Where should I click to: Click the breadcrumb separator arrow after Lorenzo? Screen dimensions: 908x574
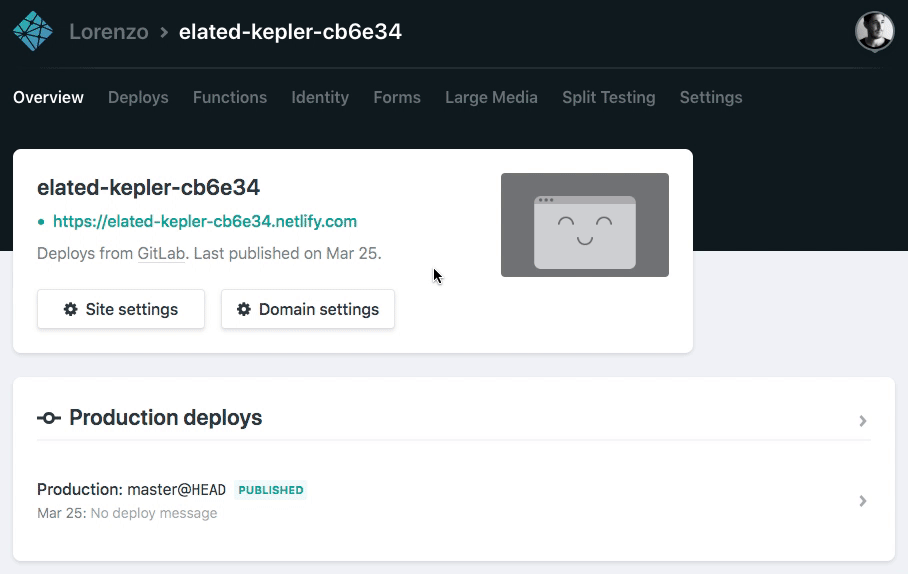coord(164,32)
